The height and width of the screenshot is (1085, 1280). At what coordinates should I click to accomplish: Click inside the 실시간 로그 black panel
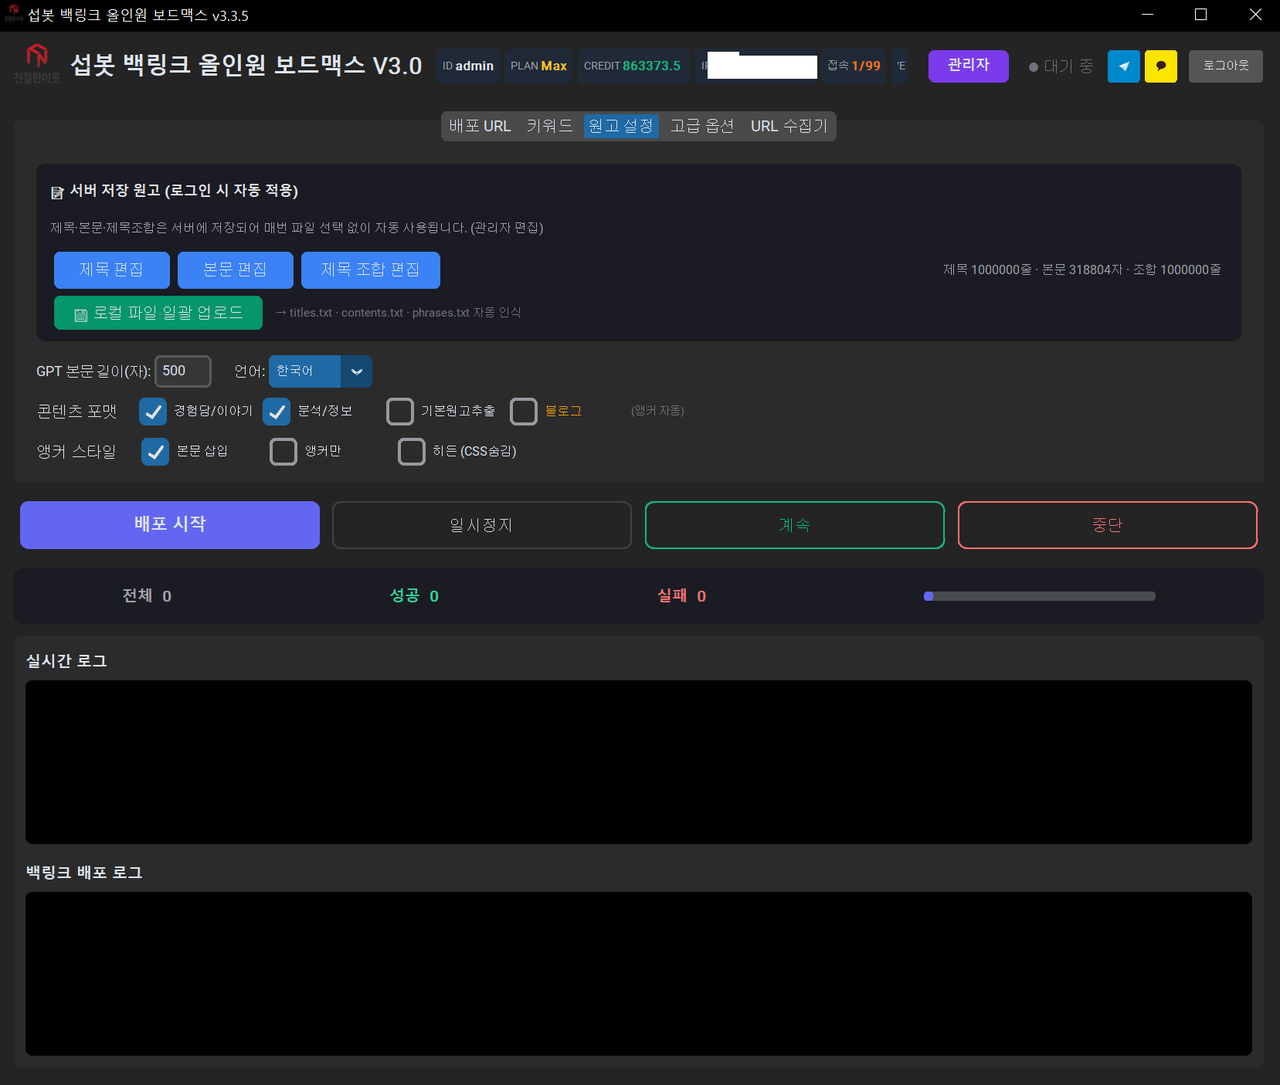(x=639, y=762)
